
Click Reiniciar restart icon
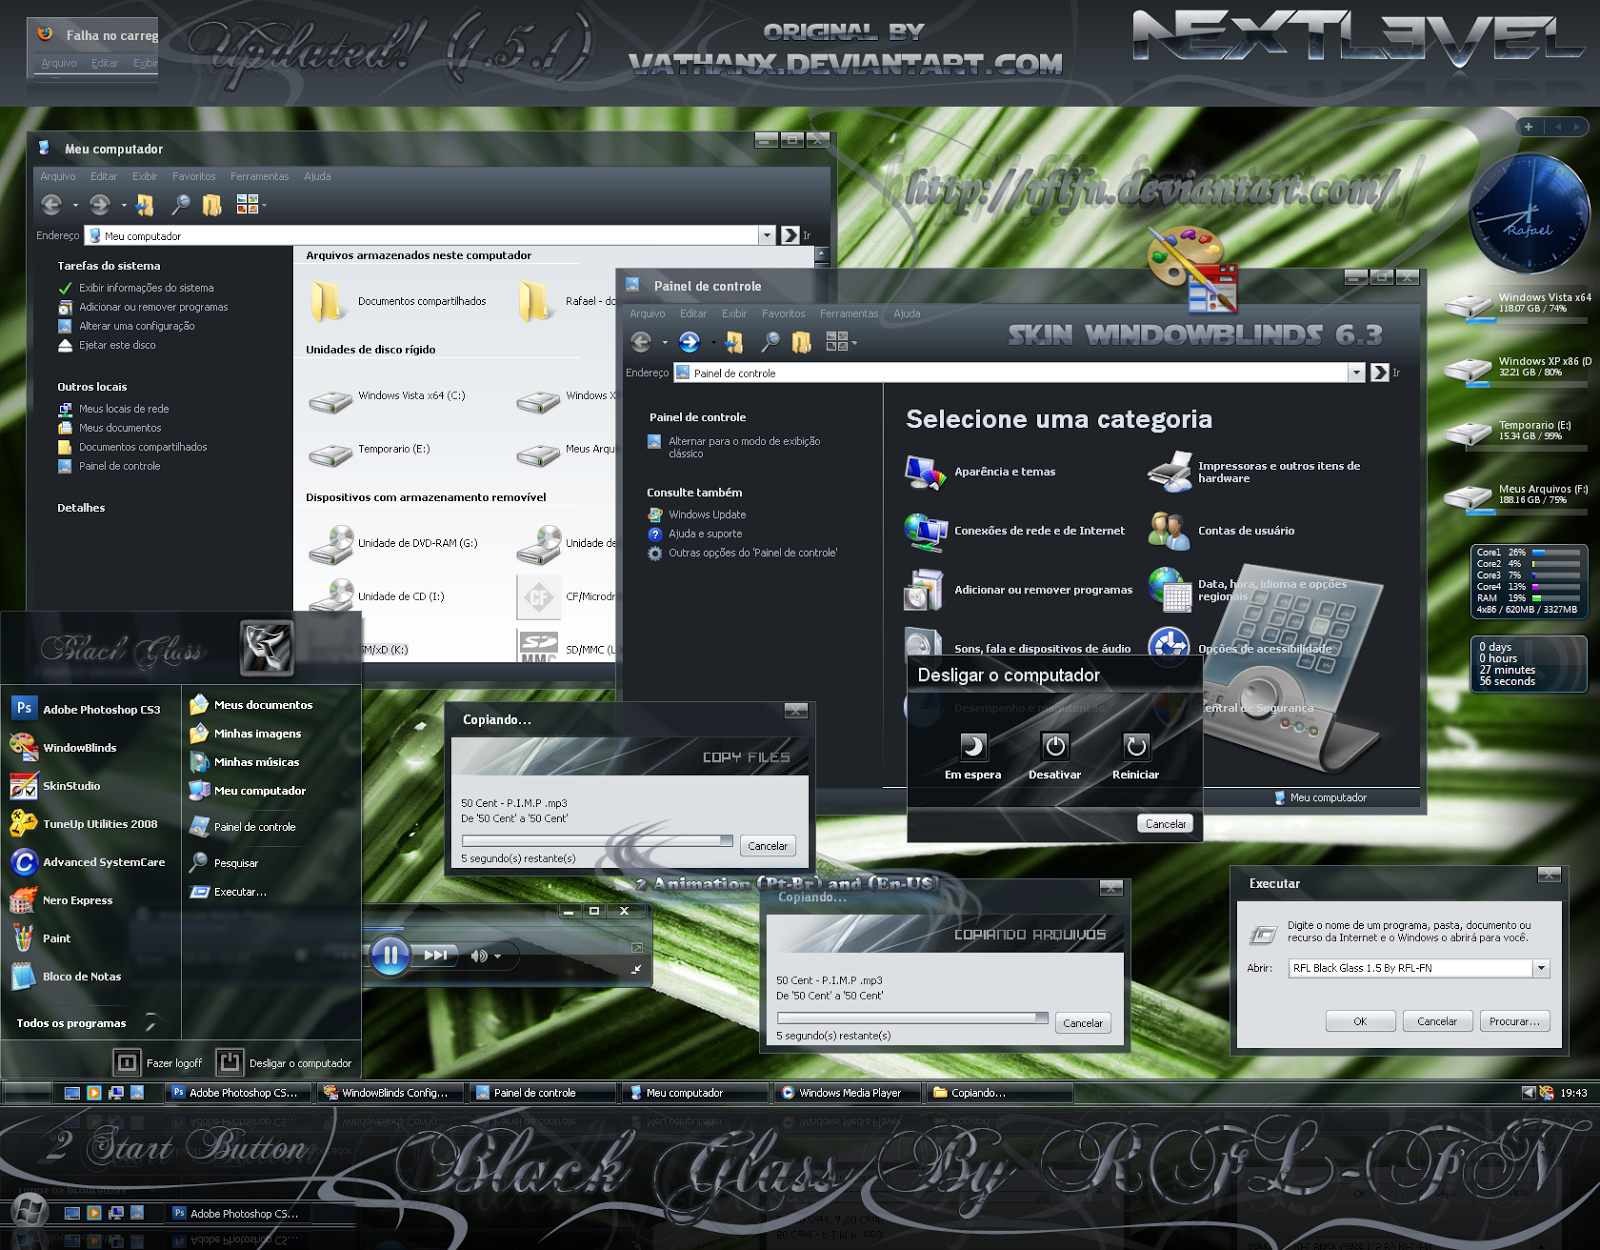pyautogui.click(x=1136, y=747)
